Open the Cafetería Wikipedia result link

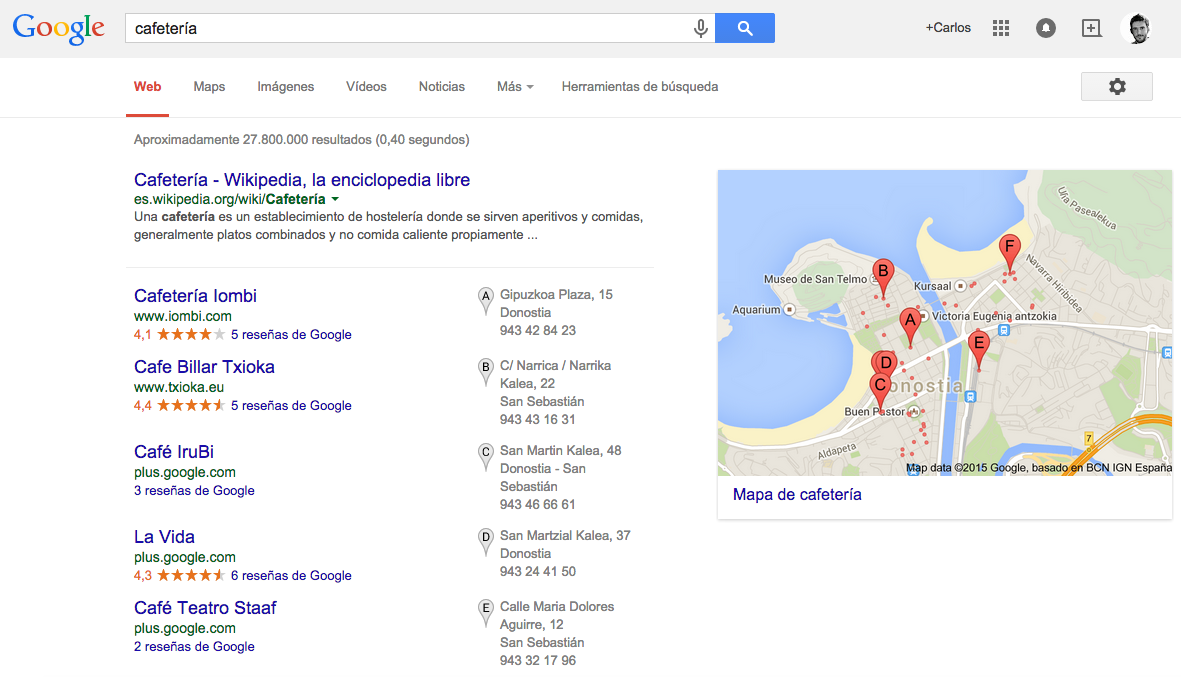[x=302, y=180]
